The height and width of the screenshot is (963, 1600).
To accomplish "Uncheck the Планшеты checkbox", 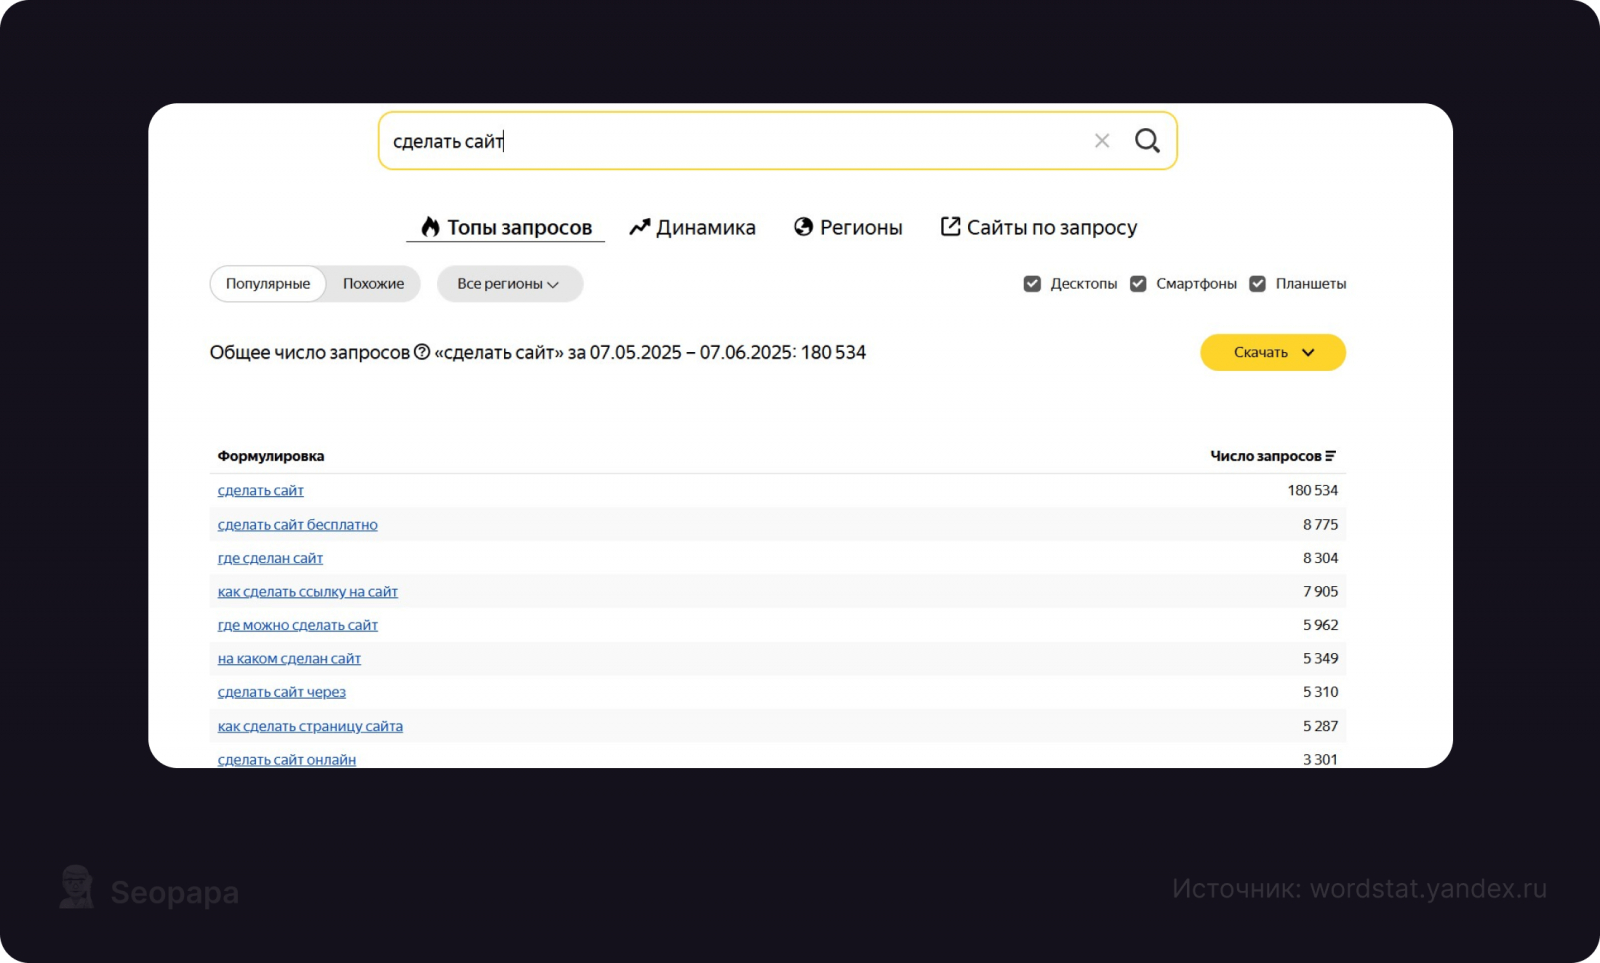I will pos(1258,284).
